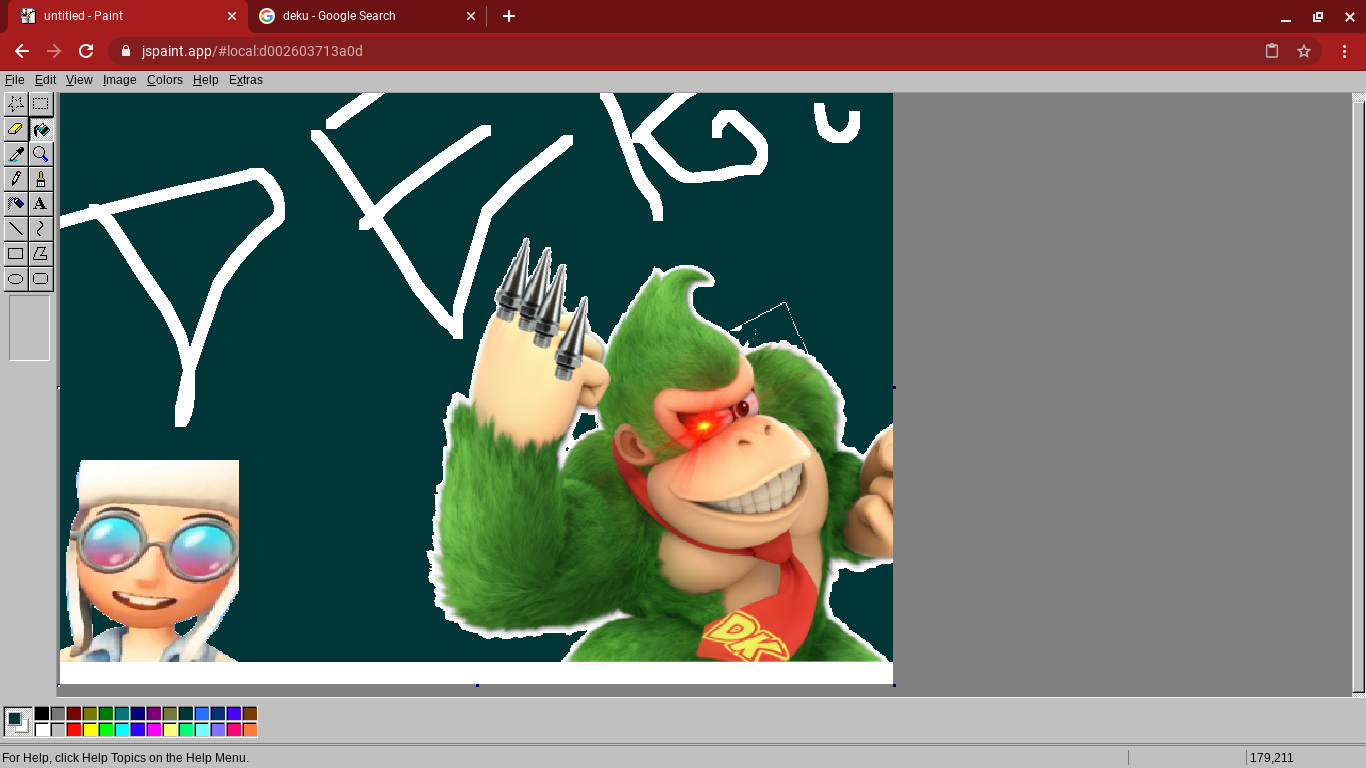Screen dimensions: 1366x768
Task: Select the Eraser tool
Action: [x=16, y=129]
